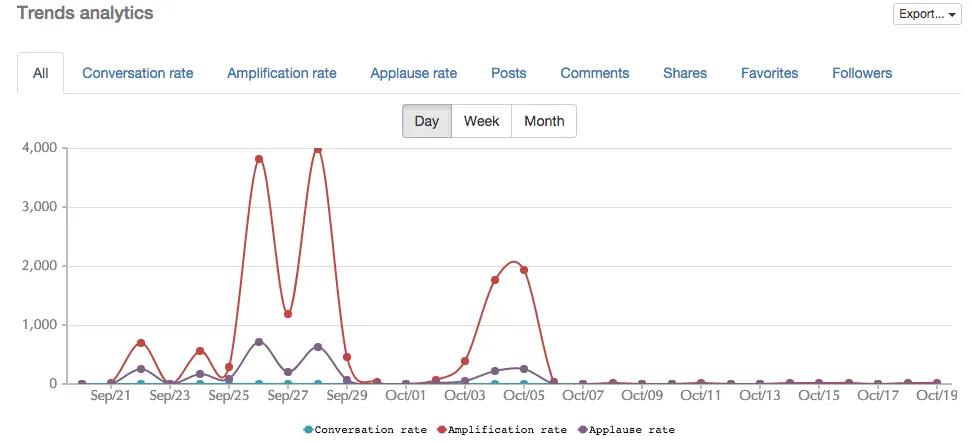
Task: View the Shares tab
Action: pos(685,73)
